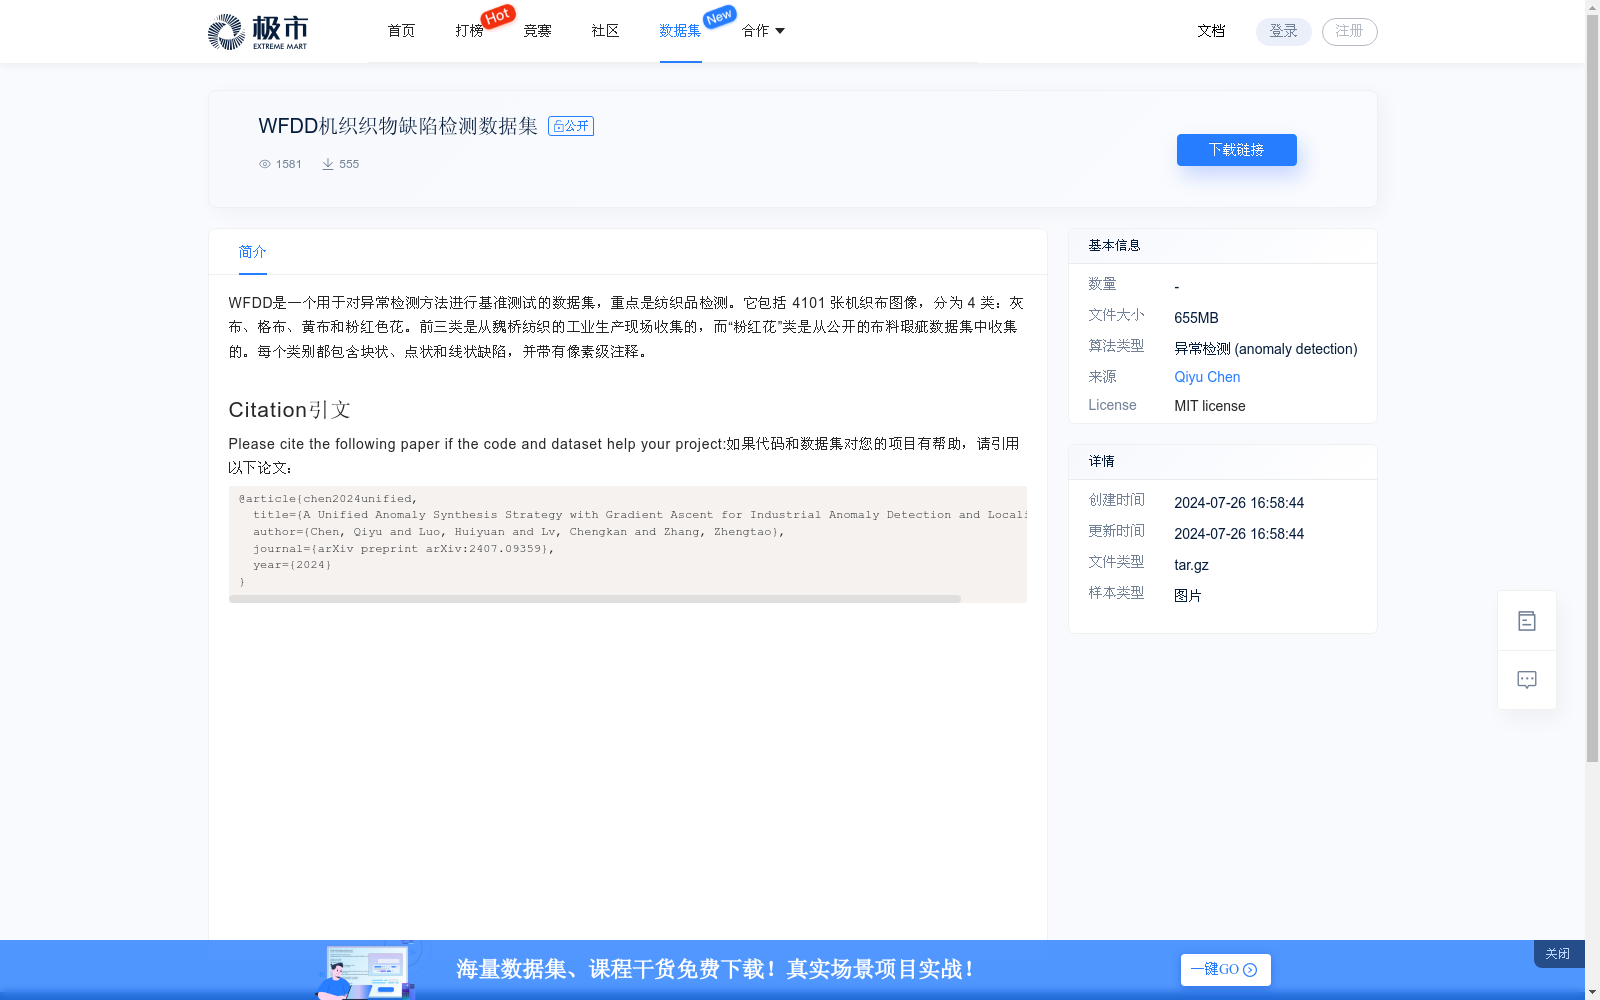The image size is (1600, 1000).
Task: Select the 简介 tab
Action: point(253,252)
